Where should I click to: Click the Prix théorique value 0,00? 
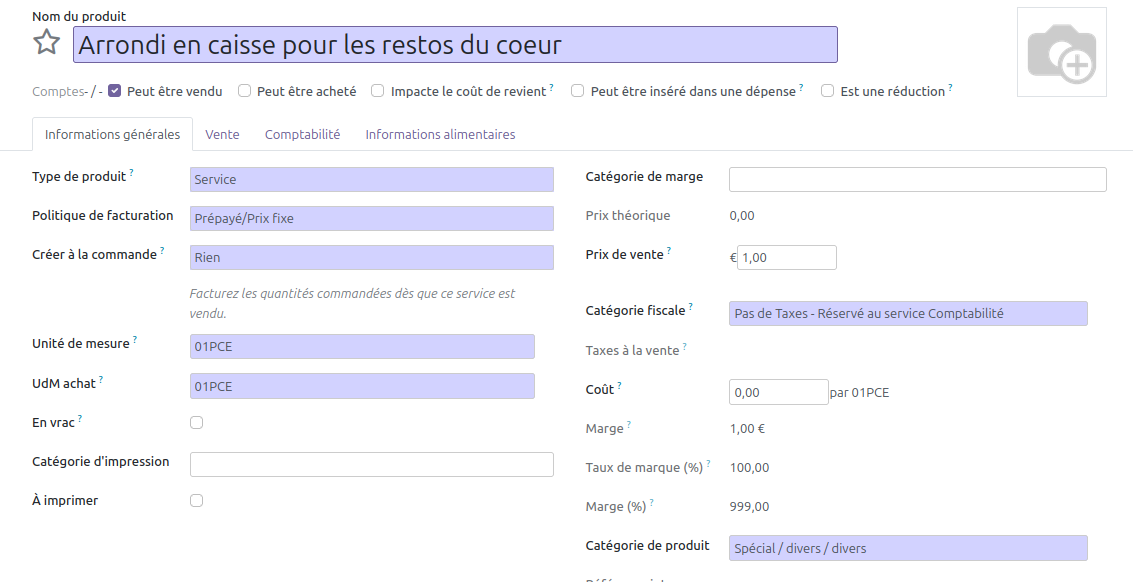[x=742, y=215]
